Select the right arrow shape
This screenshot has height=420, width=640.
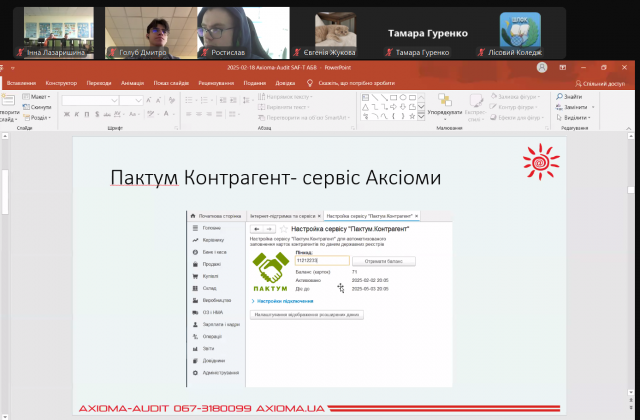pyautogui.click(x=393, y=107)
